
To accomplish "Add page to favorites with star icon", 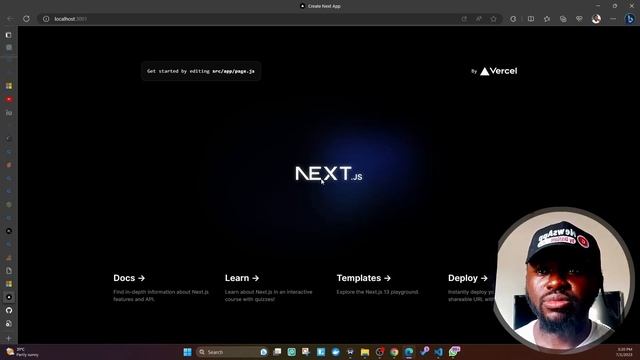I will pyautogui.click(x=493, y=19).
